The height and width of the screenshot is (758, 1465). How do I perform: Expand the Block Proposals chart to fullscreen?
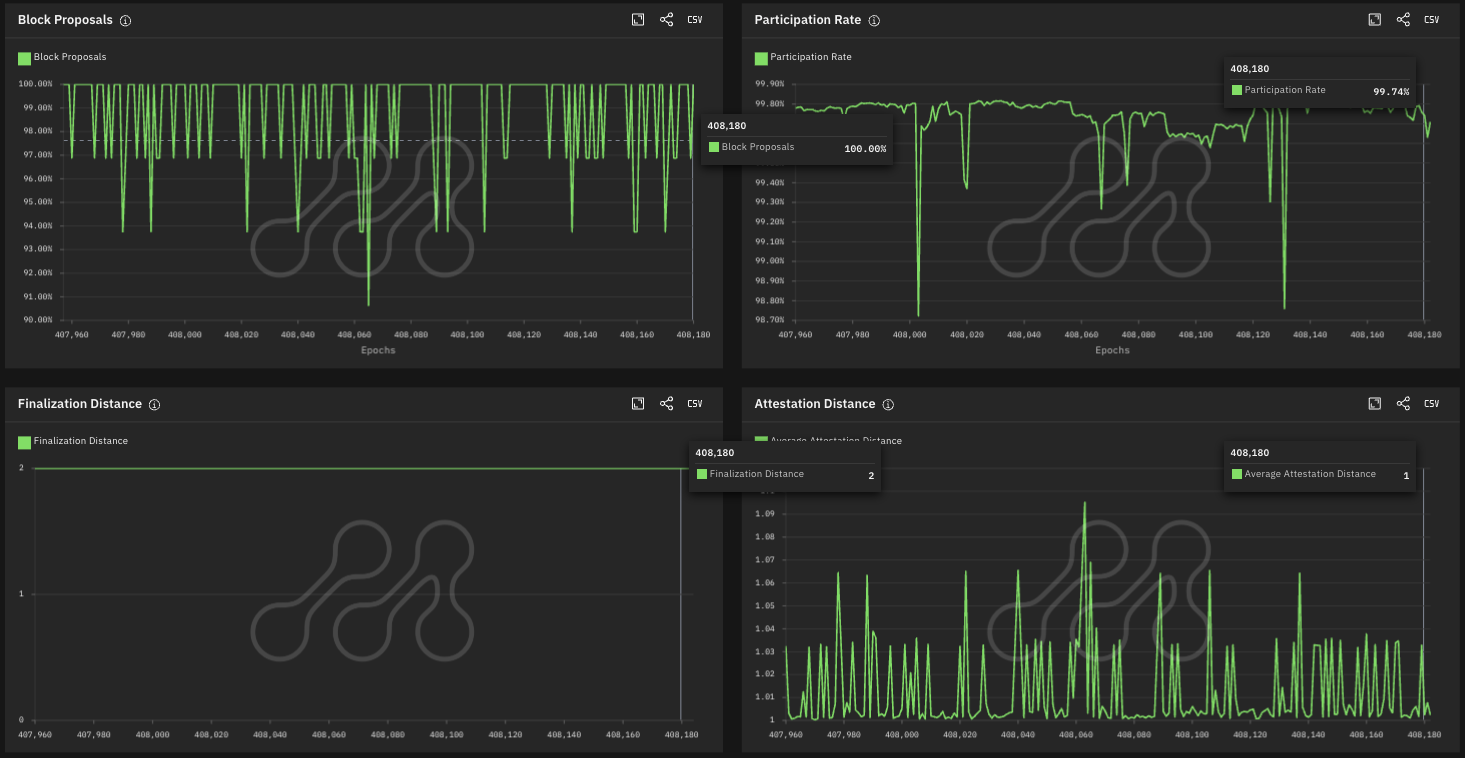click(638, 20)
